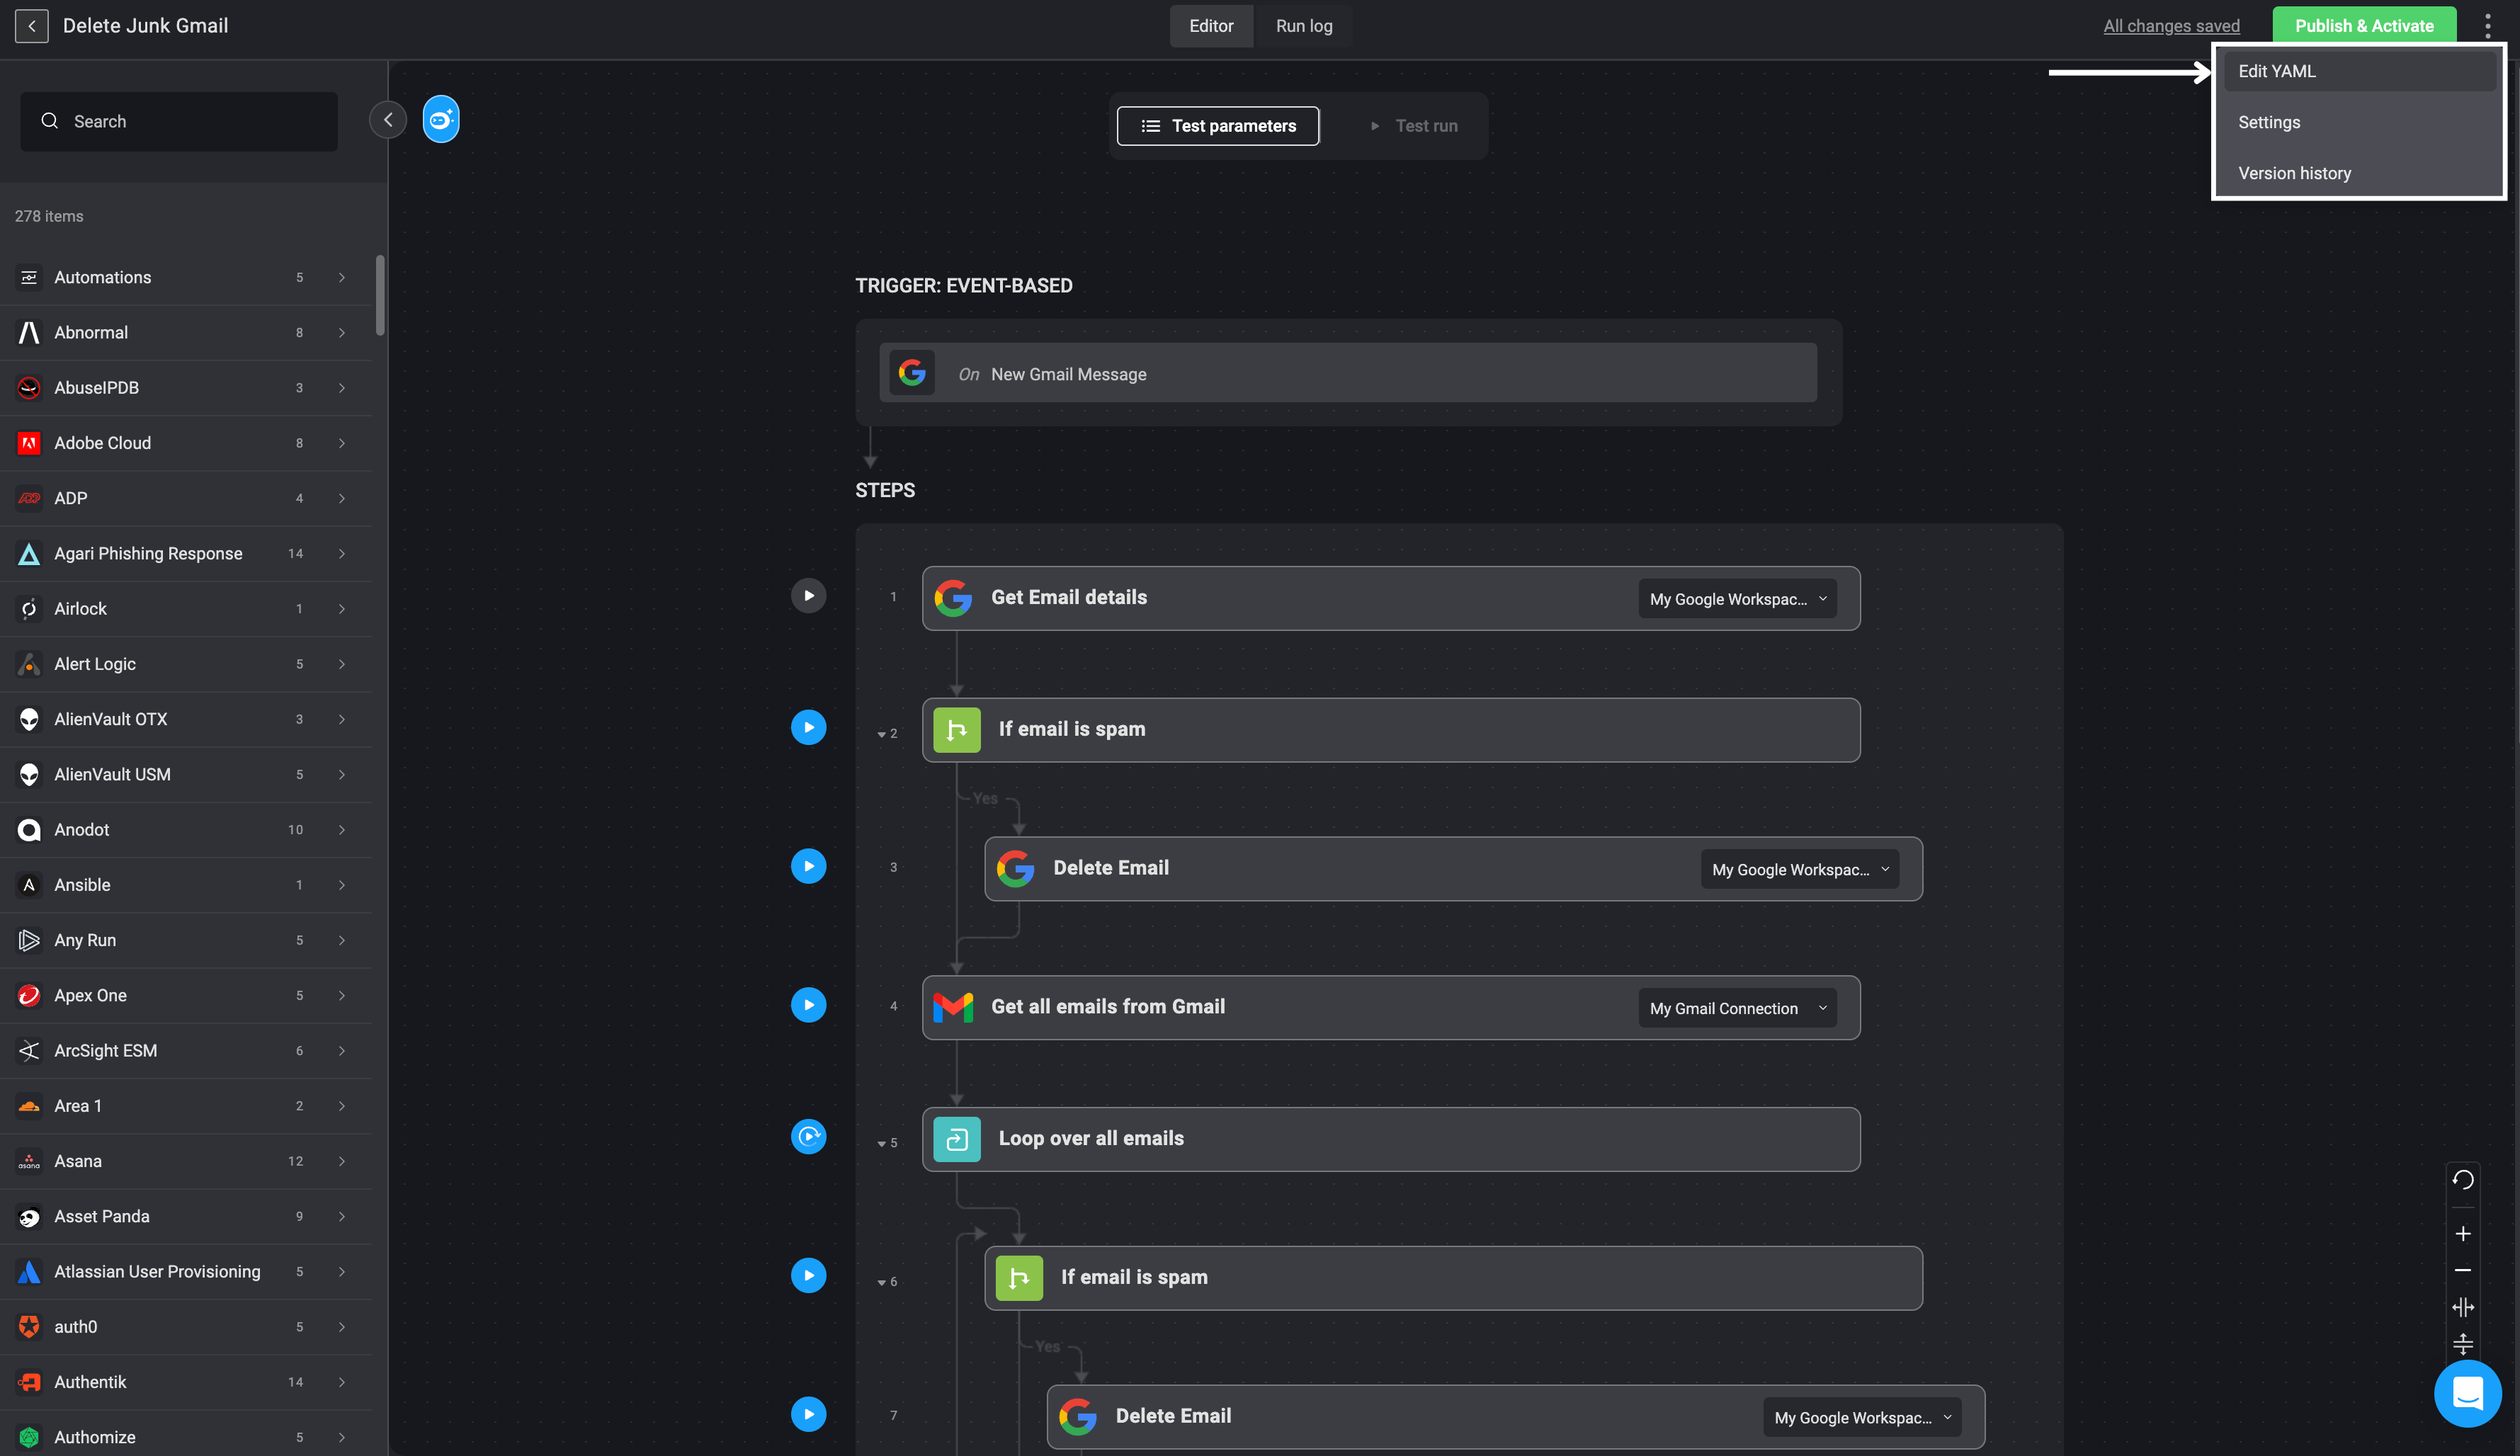Click the sidebar Search field
Image resolution: width=2520 pixels, height=1456 pixels.
pos(180,122)
